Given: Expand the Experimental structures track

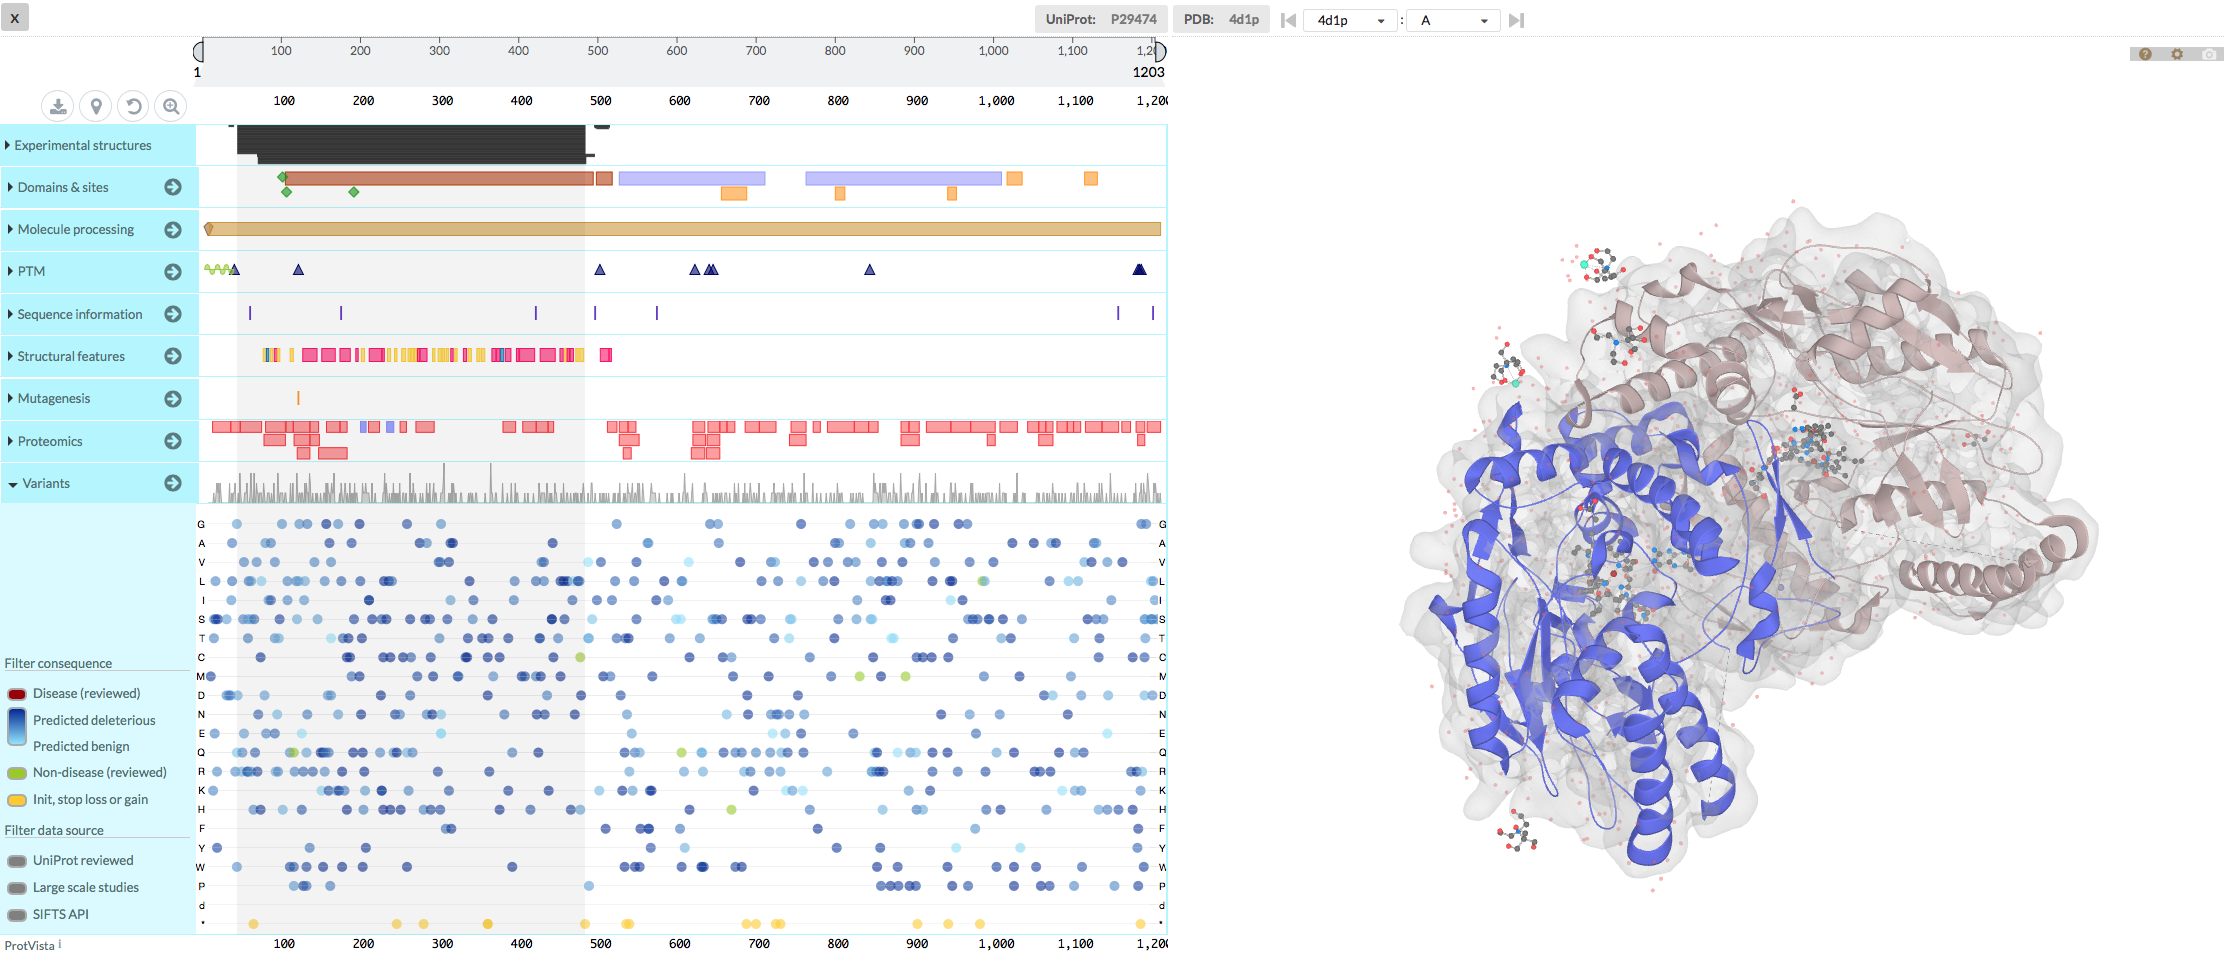Looking at the screenshot, I should 82,145.
